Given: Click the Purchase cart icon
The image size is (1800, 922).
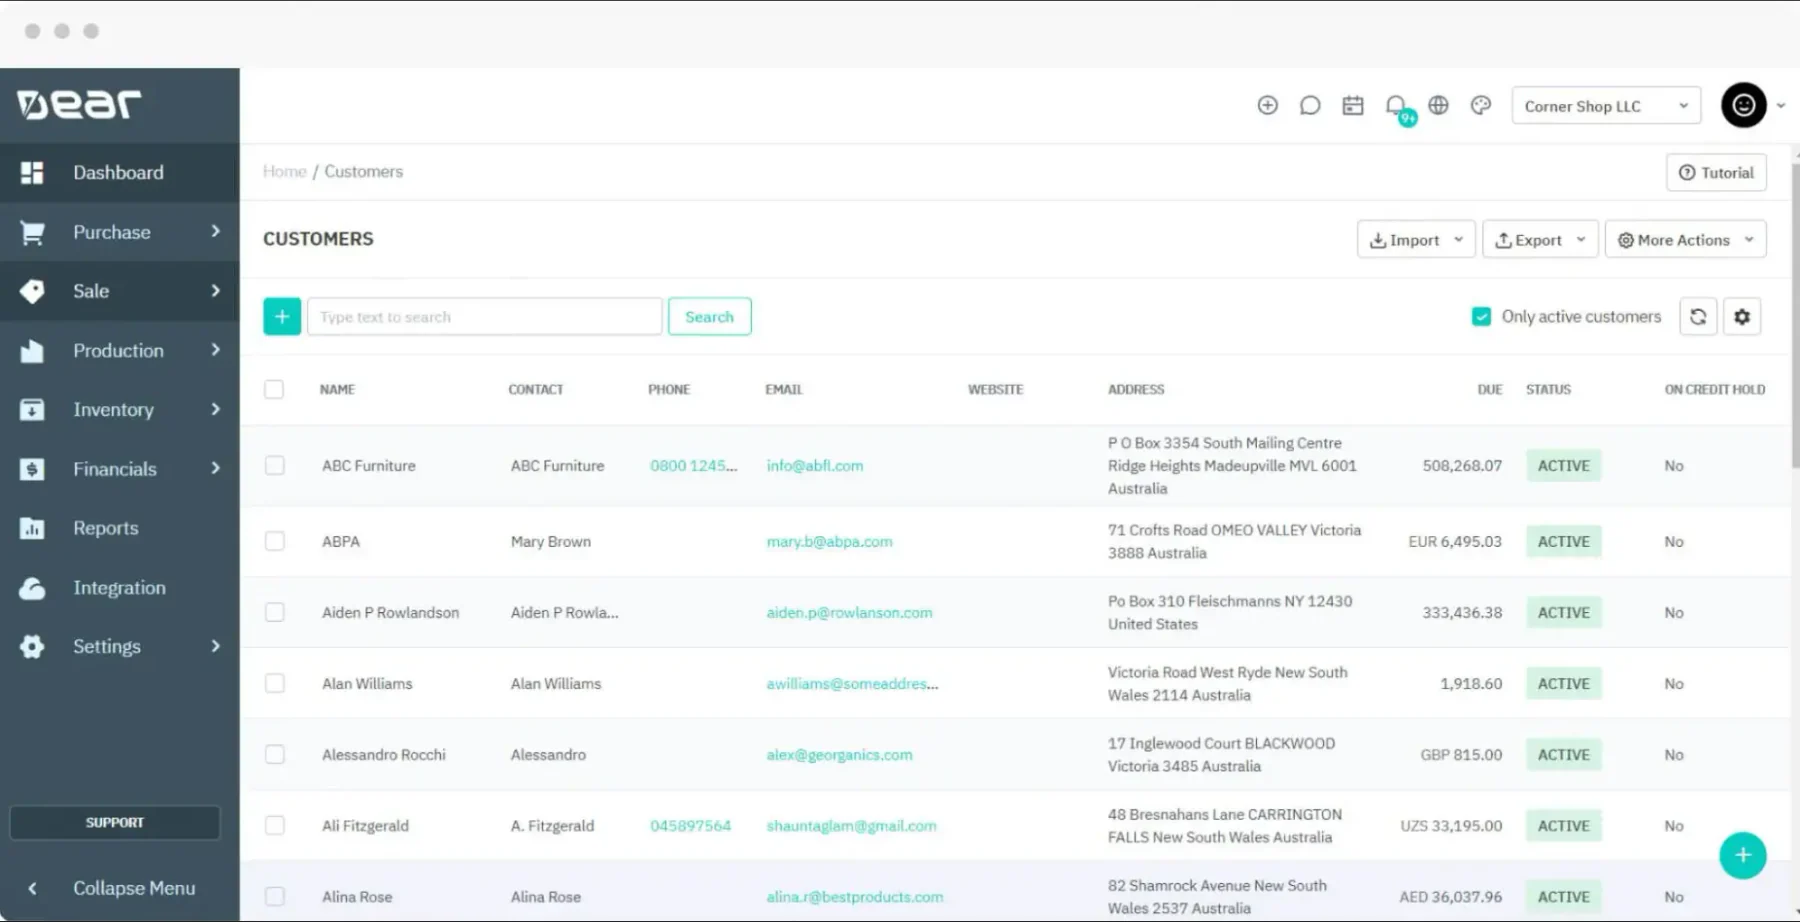Looking at the screenshot, I should pos(32,232).
